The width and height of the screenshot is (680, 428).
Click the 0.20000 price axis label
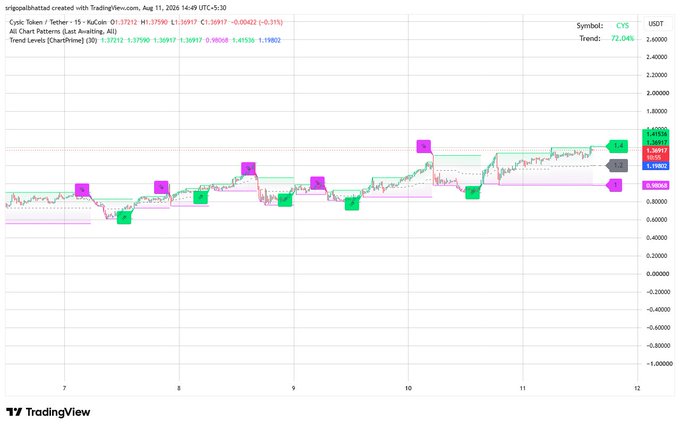coord(656,256)
